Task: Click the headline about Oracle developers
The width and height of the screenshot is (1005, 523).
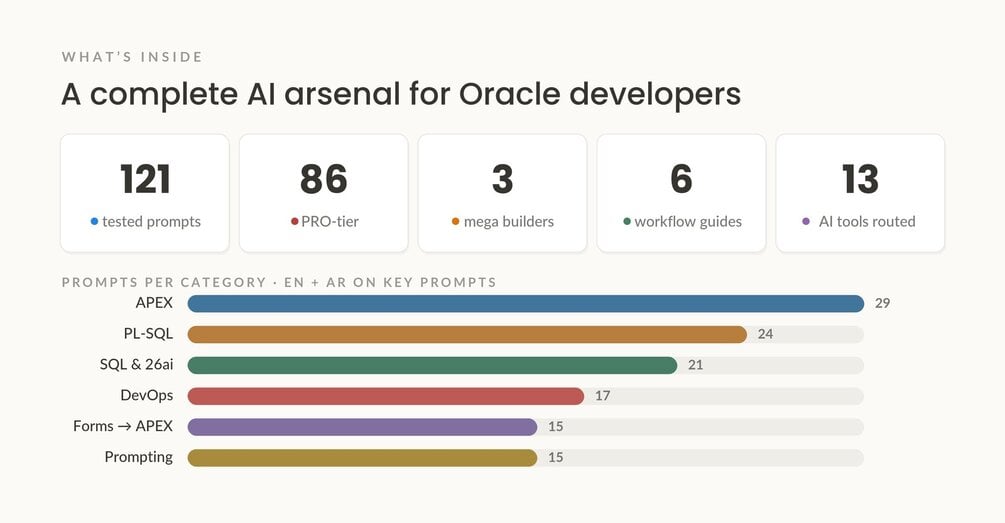Action: tap(401, 94)
